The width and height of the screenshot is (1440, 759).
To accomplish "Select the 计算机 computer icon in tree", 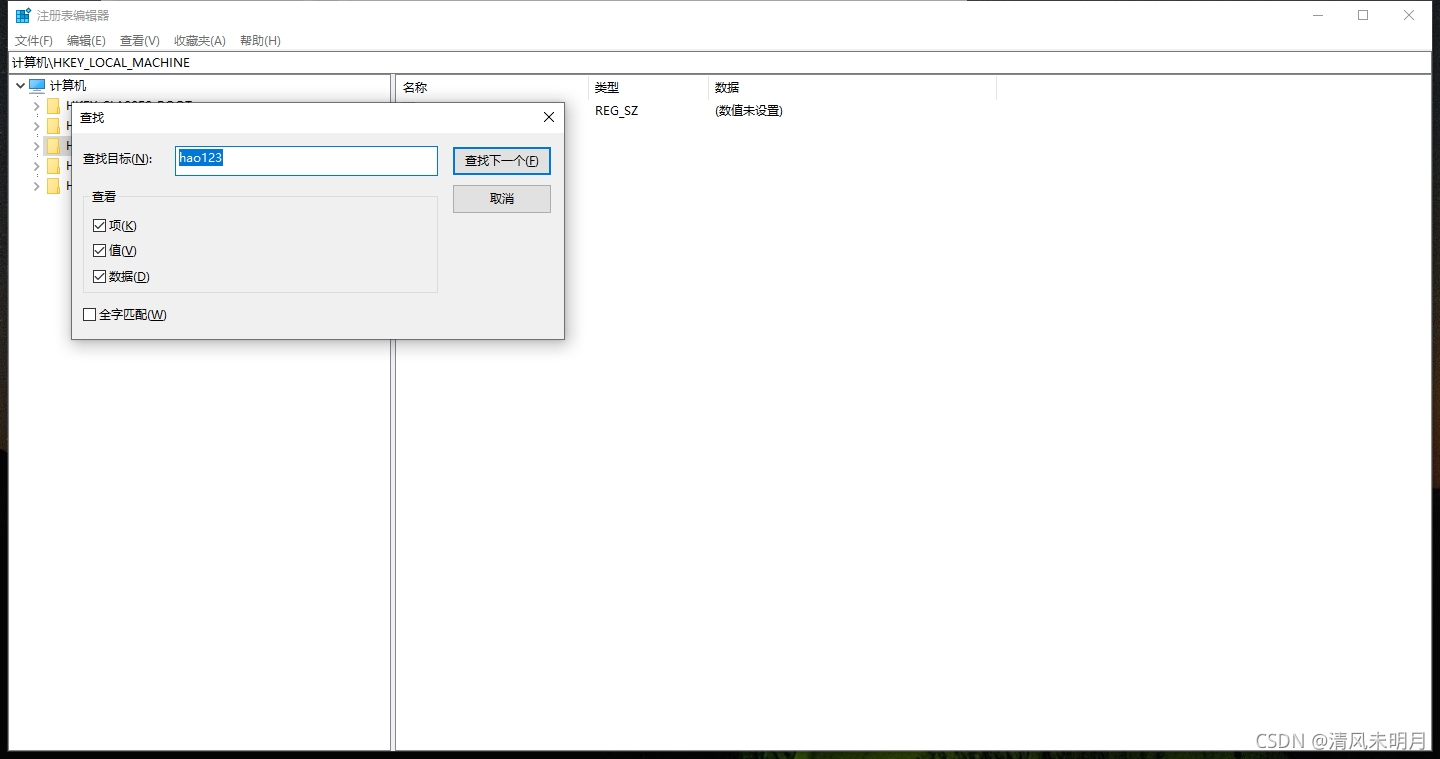I will (x=37, y=86).
